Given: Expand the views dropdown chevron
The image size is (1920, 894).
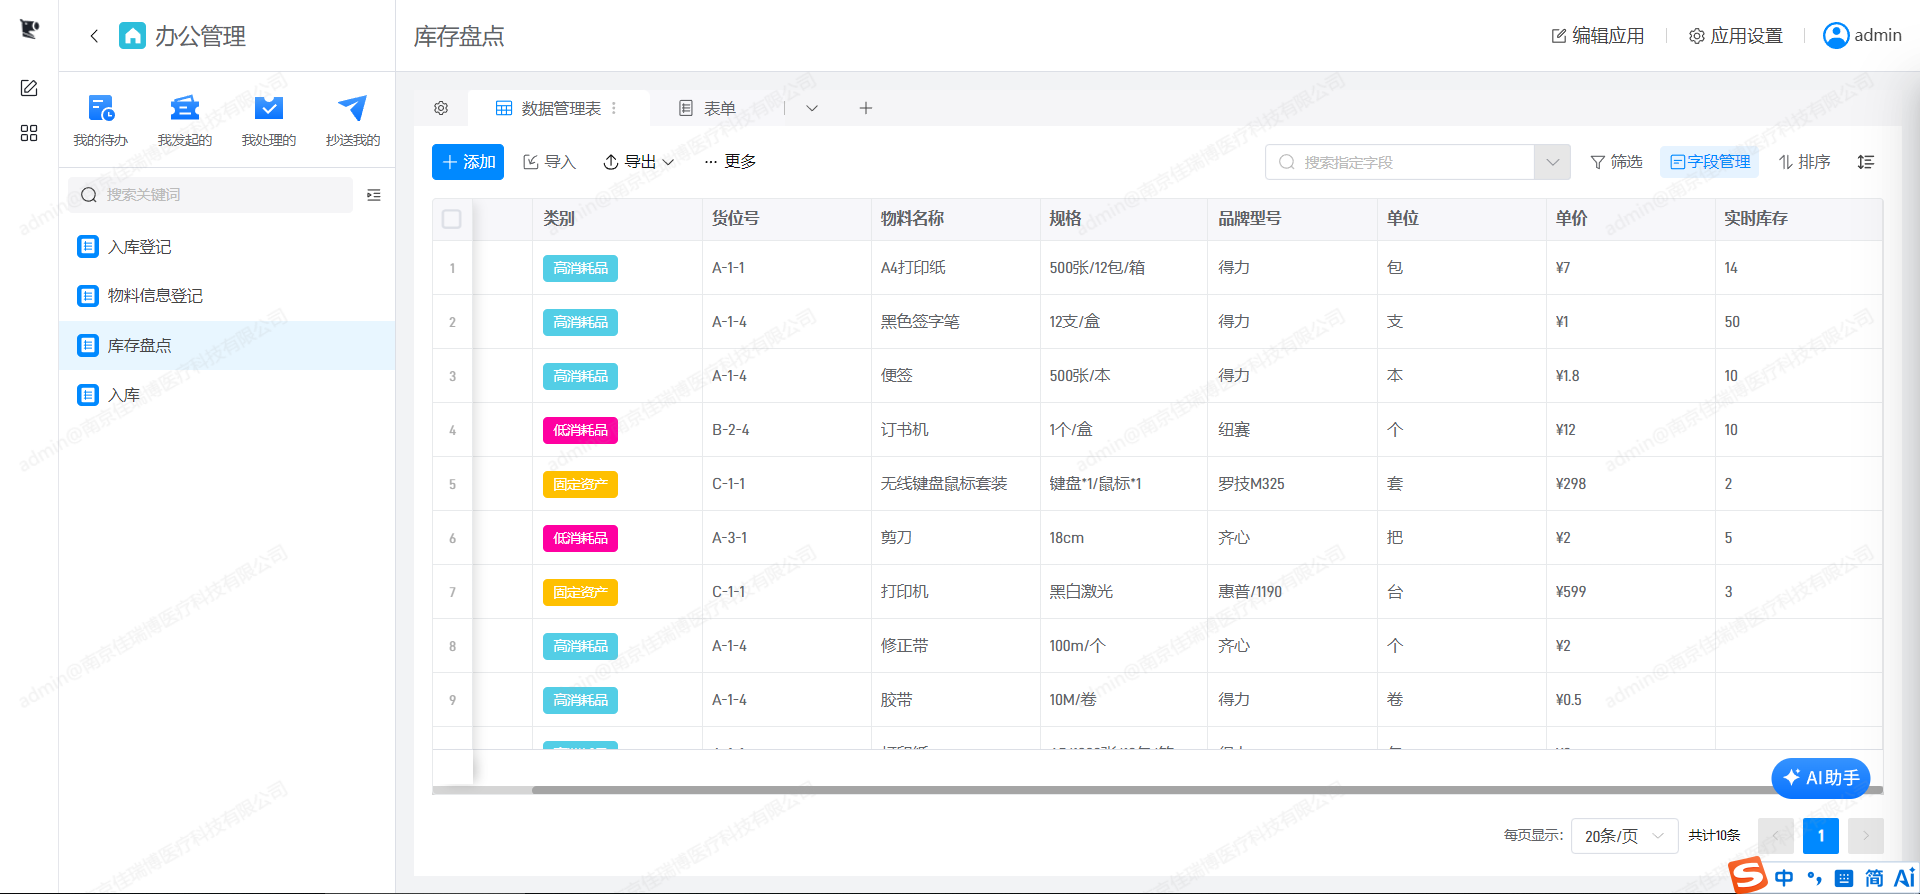Looking at the screenshot, I should pos(812,108).
